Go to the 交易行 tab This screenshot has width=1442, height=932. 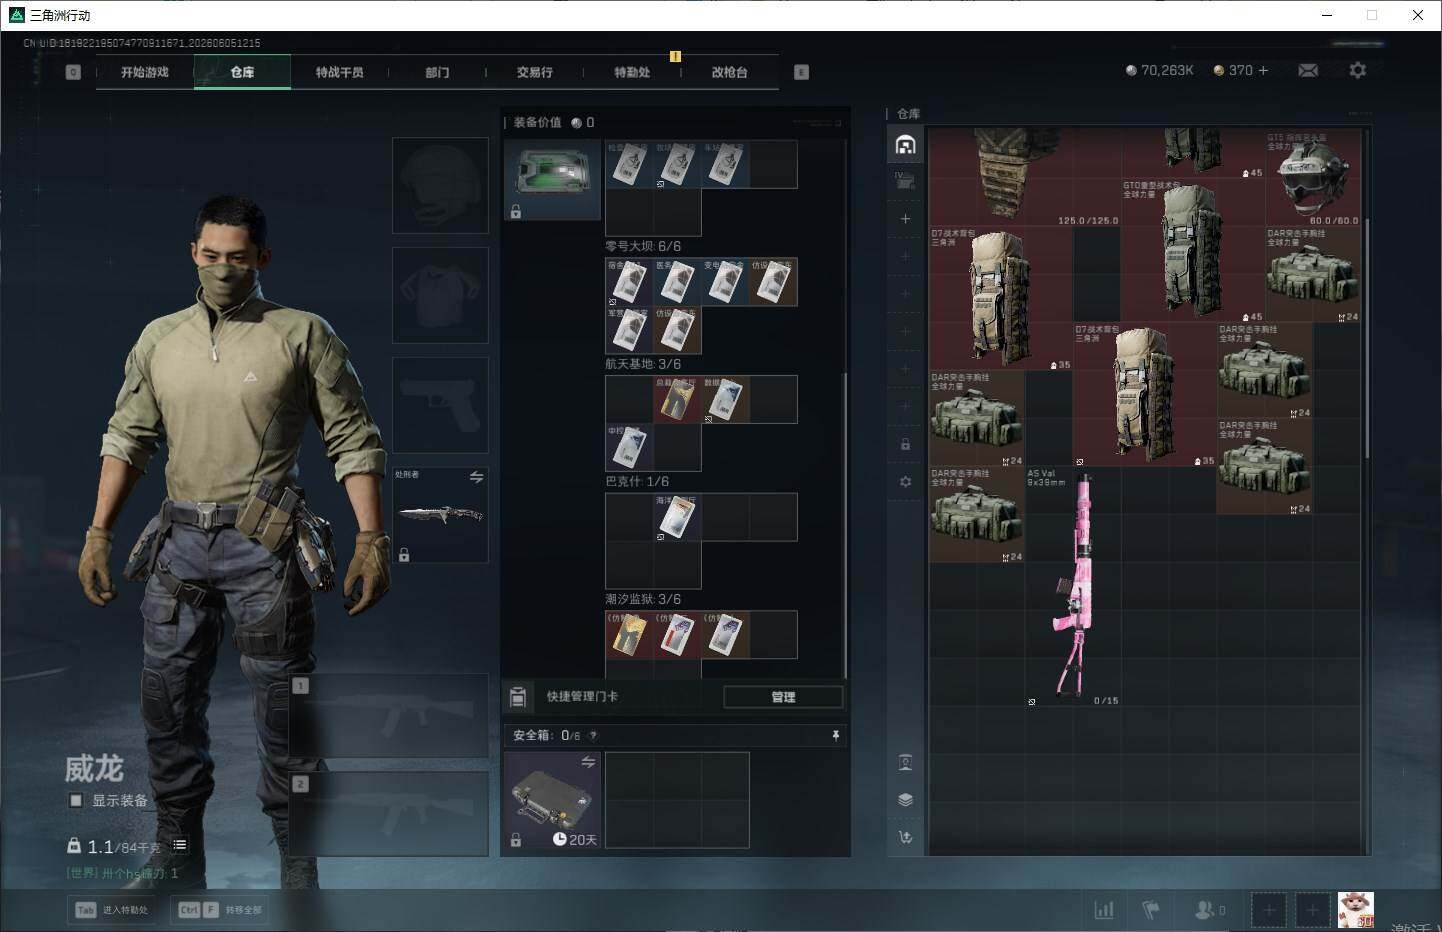tap(534, 72)
